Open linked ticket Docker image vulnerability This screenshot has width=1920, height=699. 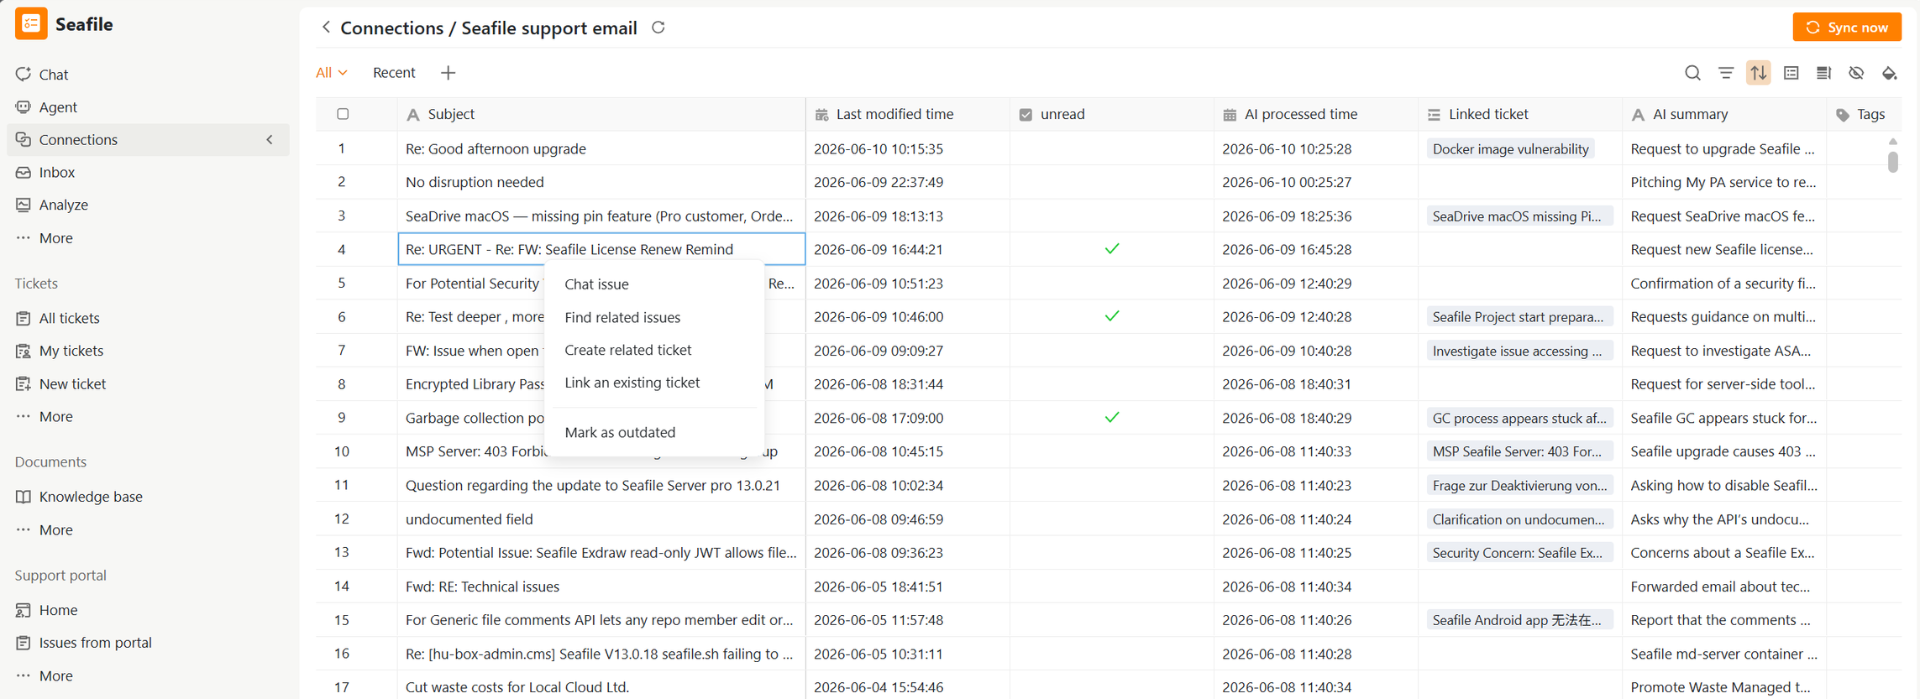[1510, 149]
